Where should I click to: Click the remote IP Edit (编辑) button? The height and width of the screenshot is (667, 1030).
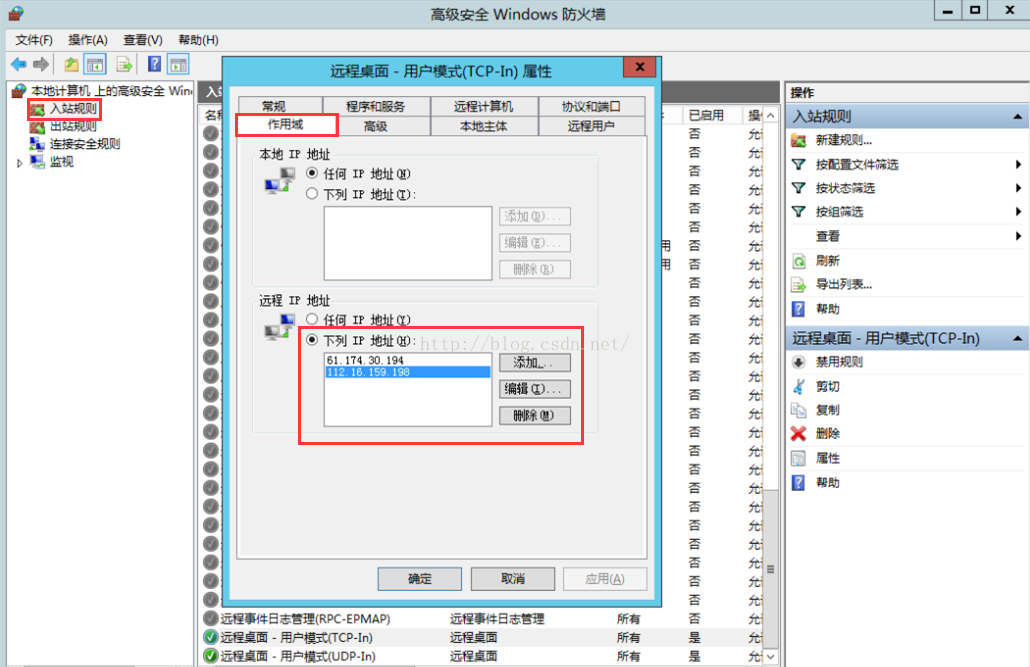[x=535, y=389]
